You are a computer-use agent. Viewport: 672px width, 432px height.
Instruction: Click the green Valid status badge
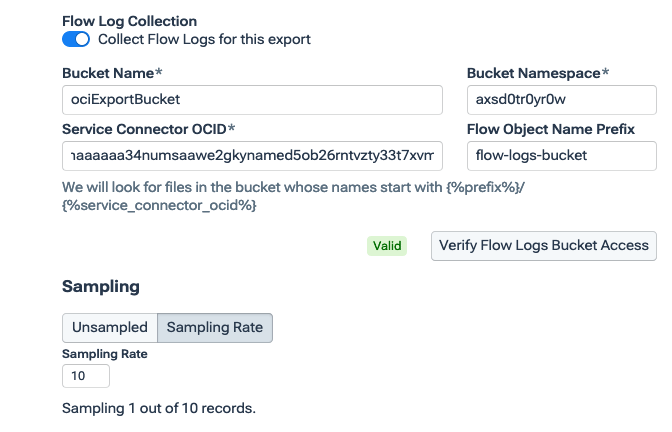coord(387,246)
